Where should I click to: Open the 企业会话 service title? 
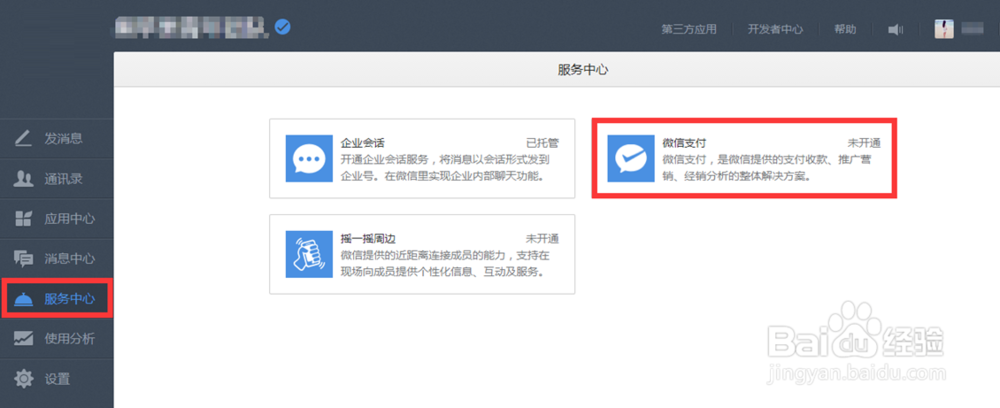[362, 143]
